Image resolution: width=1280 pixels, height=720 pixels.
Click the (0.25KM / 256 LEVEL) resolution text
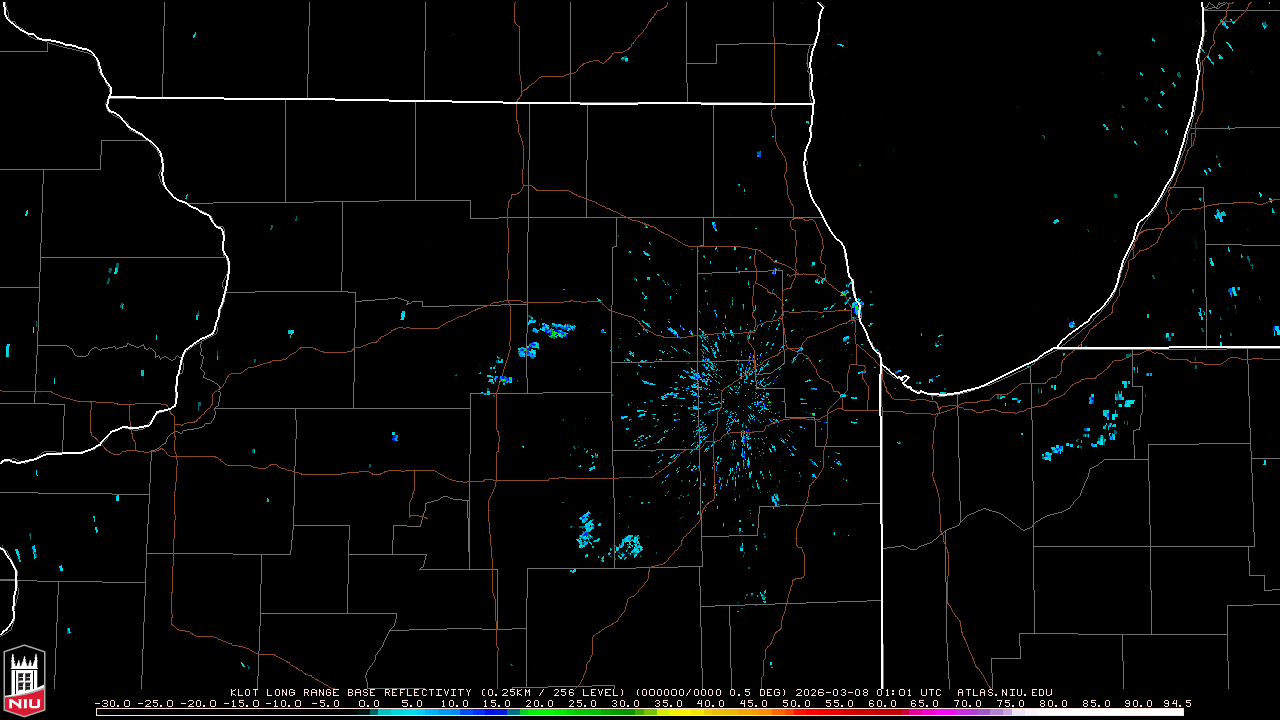pyautogui.click(x=553, y=692)
